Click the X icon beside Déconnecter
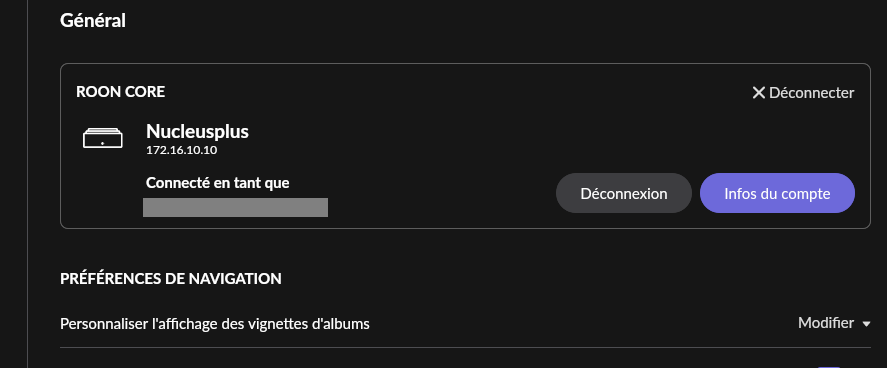This screenshot has width=887, height=368. 759,93
